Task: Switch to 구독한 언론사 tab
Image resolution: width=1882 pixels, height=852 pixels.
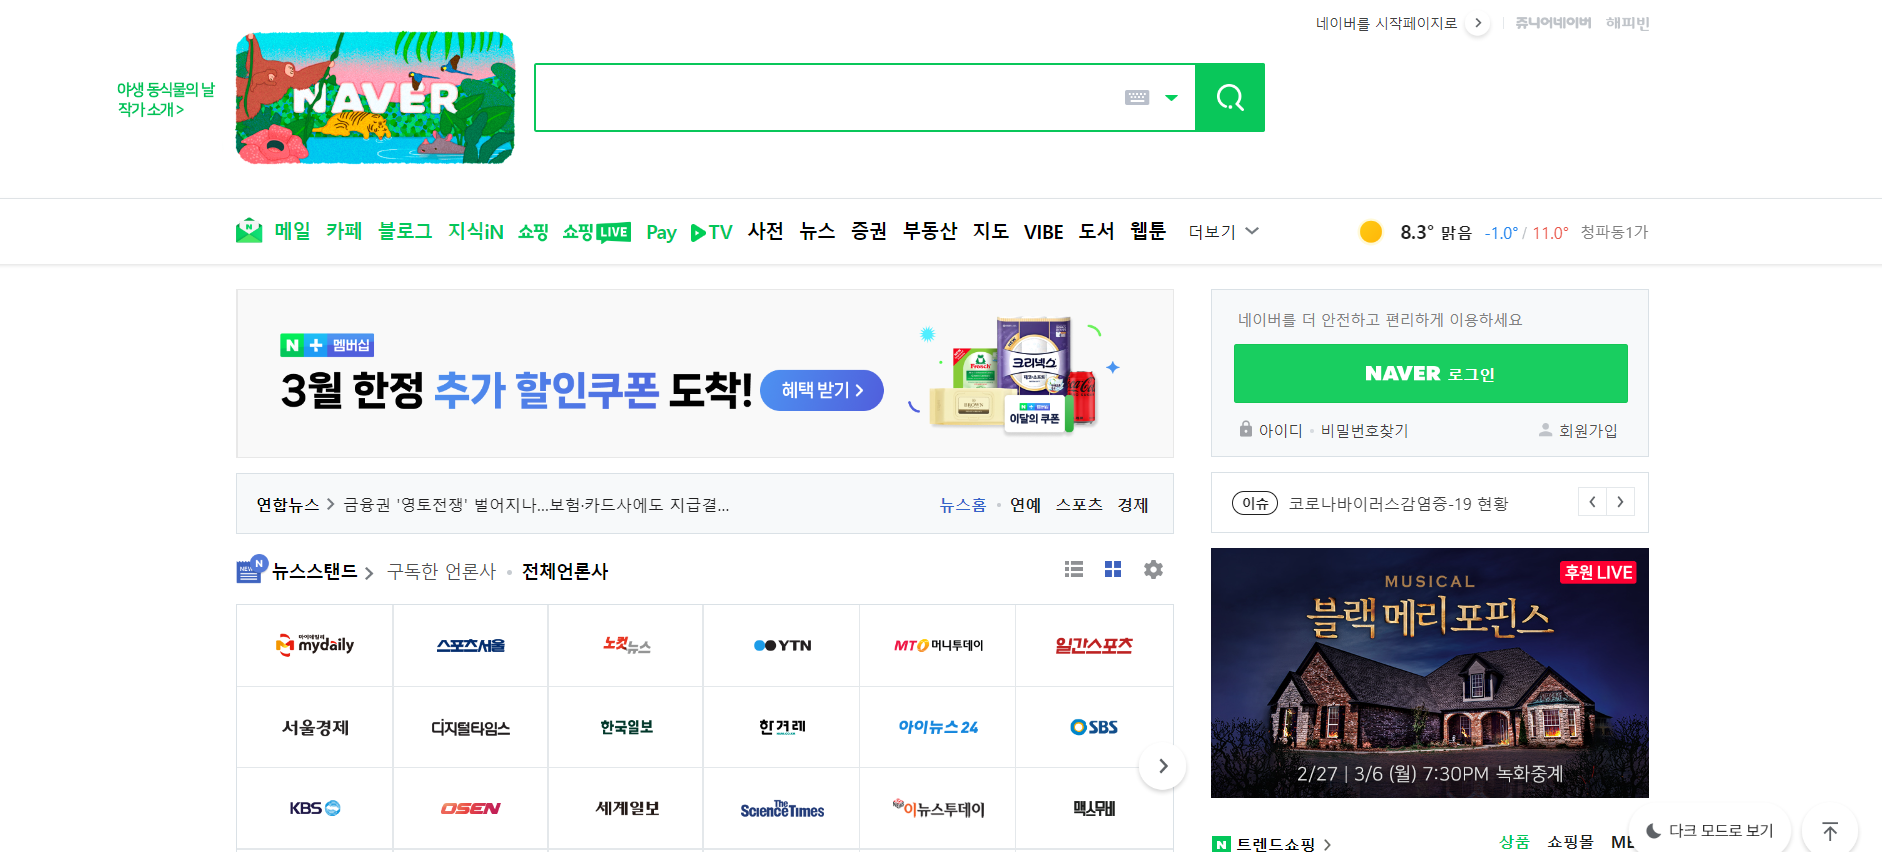Action: pyautogui.click(x=441, y=571)
